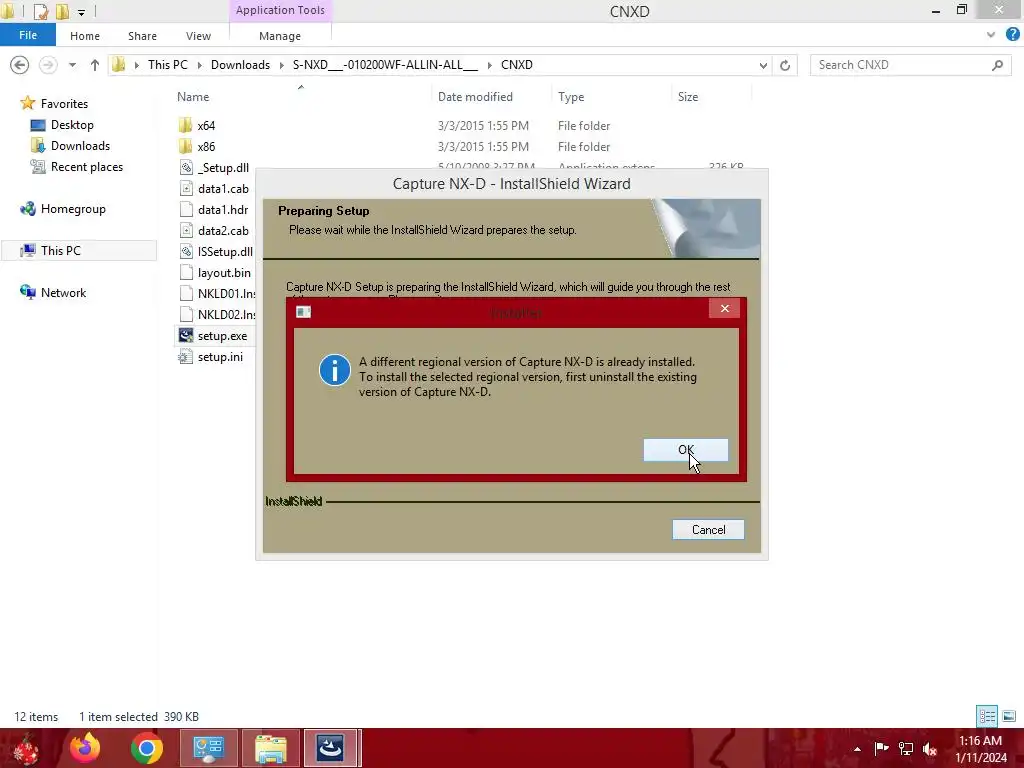1024x768 pixels.
Task: Select the setup.ini file
Action: (x=211, y=357)
